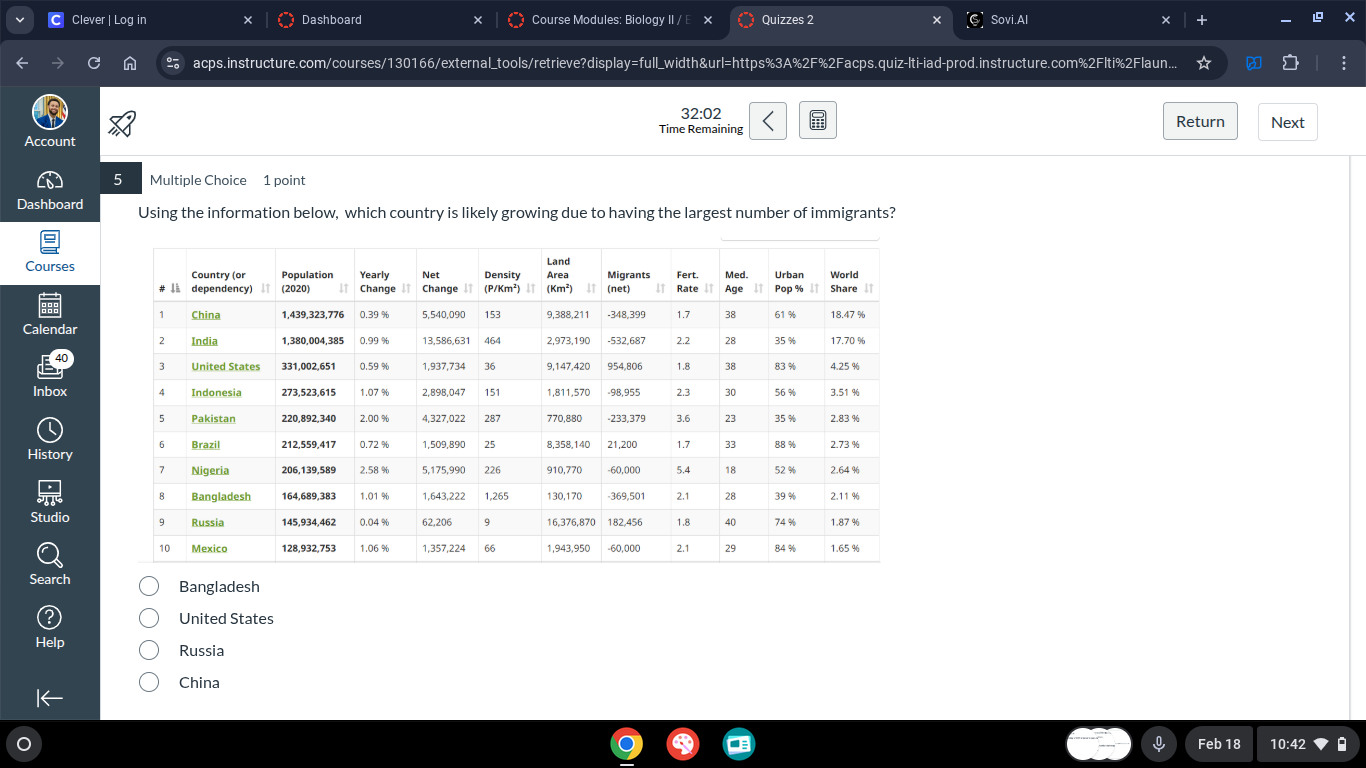This screenshot has height=768, width=1366.
Task: Open Calendar in sidebar
Action: tap(50, 315)
